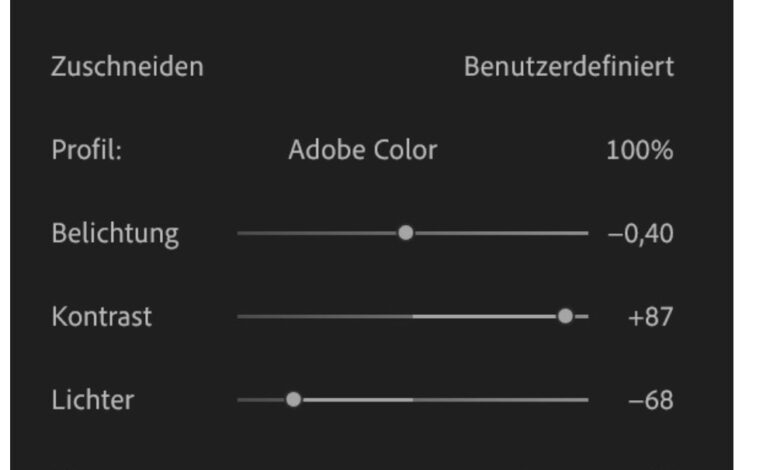Click the left end of Kontrast slider track

pyautogui.click(x=241, y=316)
